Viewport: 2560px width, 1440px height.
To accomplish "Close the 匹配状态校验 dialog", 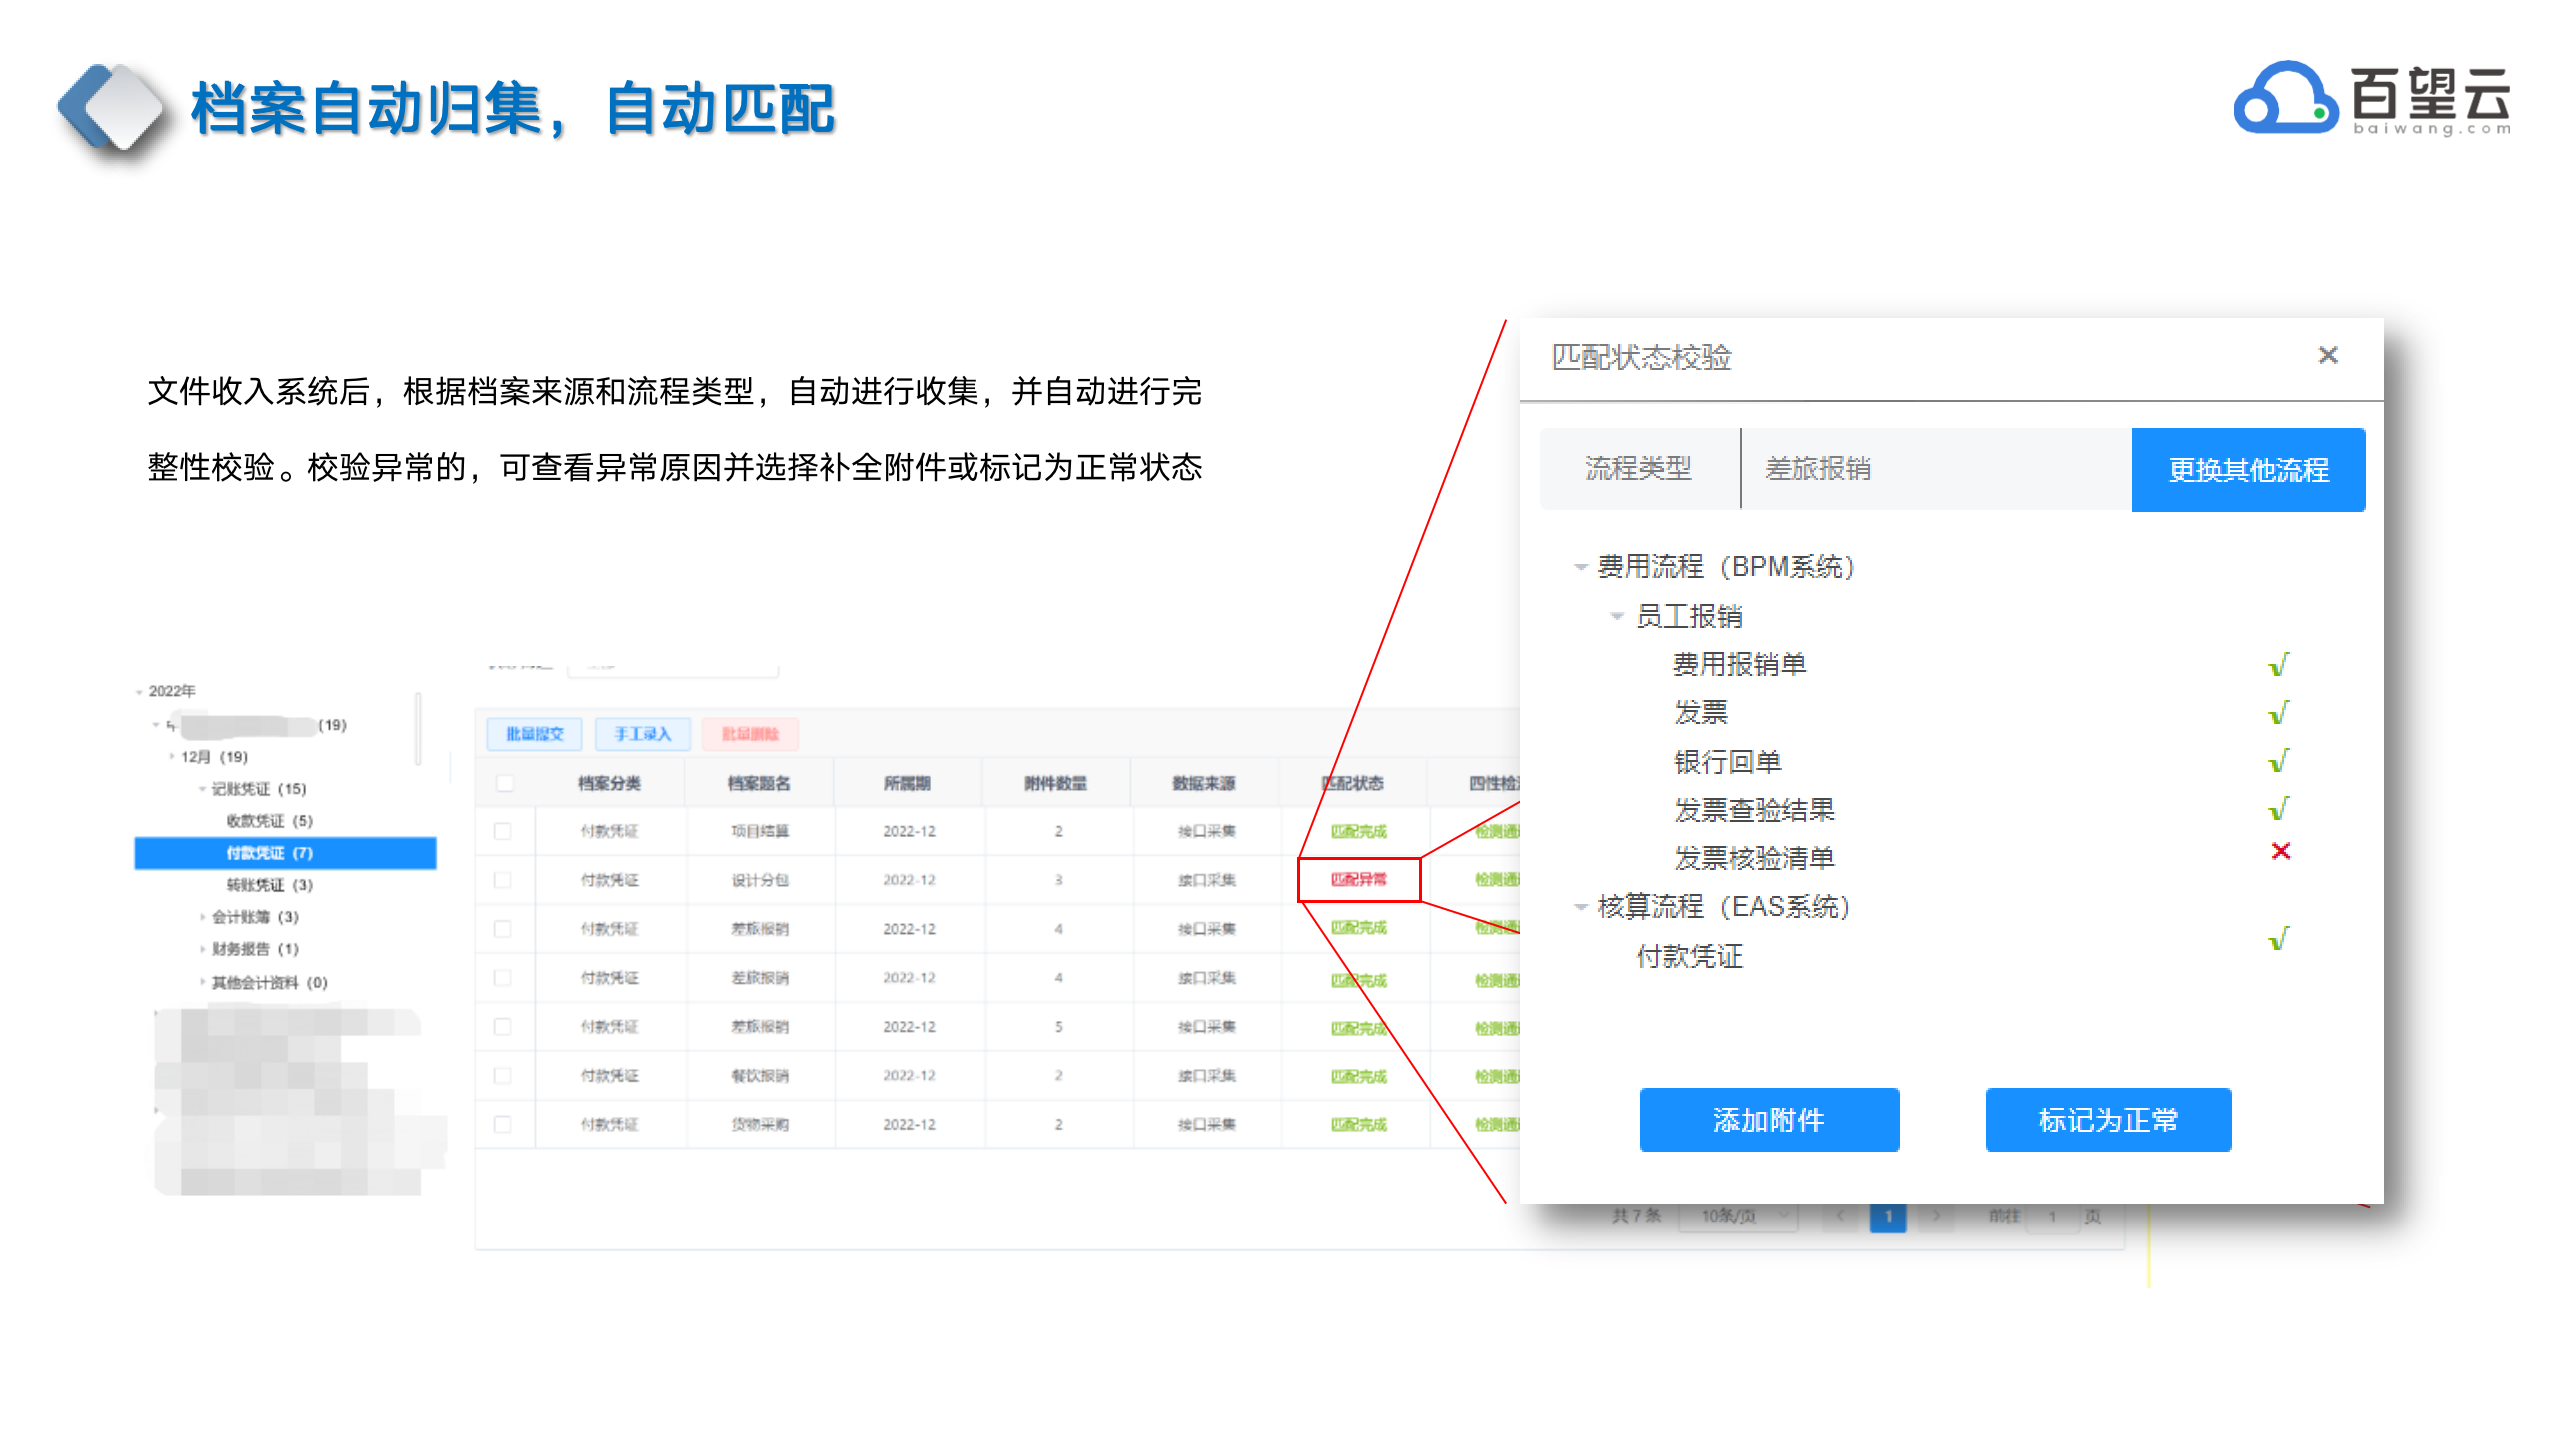I will coord(2327,355).
